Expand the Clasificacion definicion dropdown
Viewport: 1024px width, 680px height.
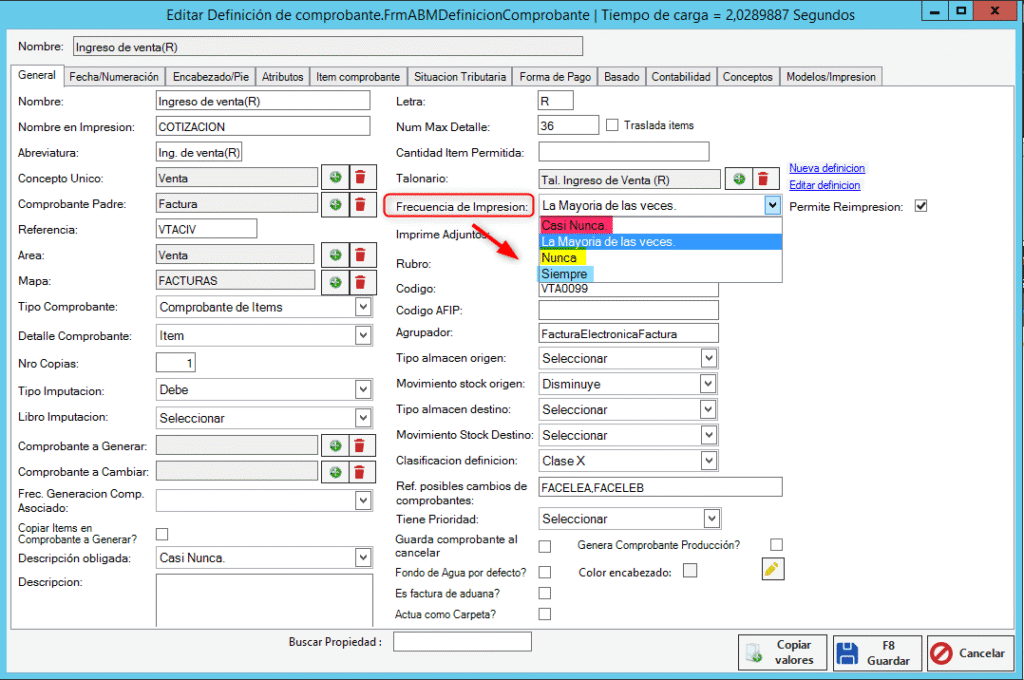coord(709,461)
